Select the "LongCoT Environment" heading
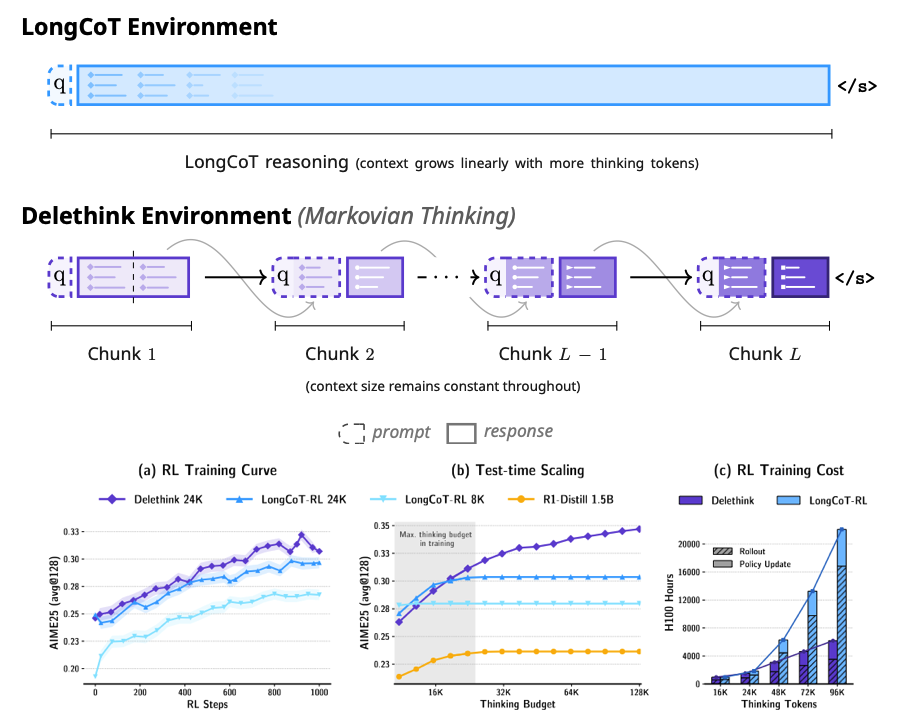The image size is (910, 727). coord(149,27)
